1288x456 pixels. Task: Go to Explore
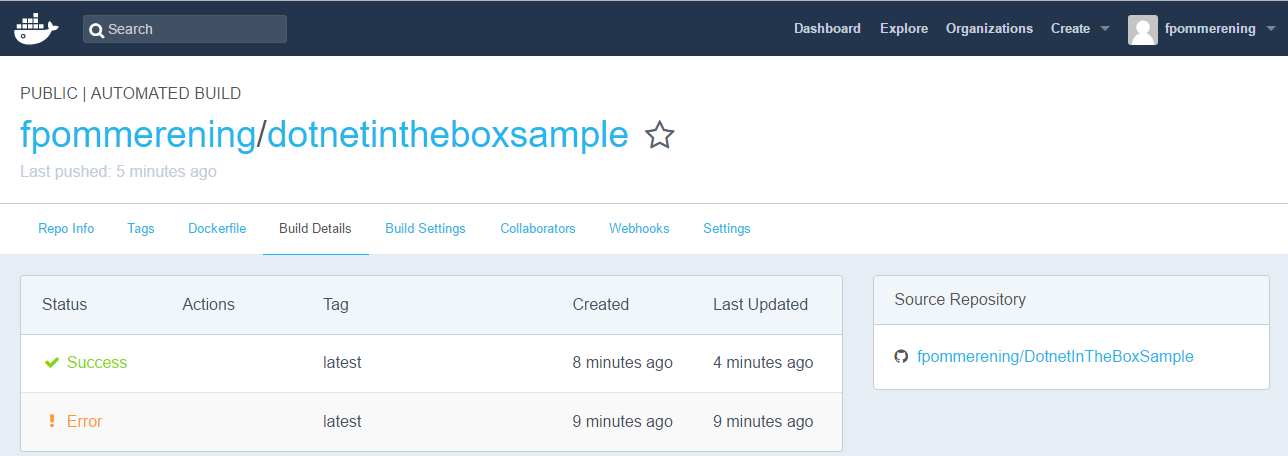click(904, 29)
